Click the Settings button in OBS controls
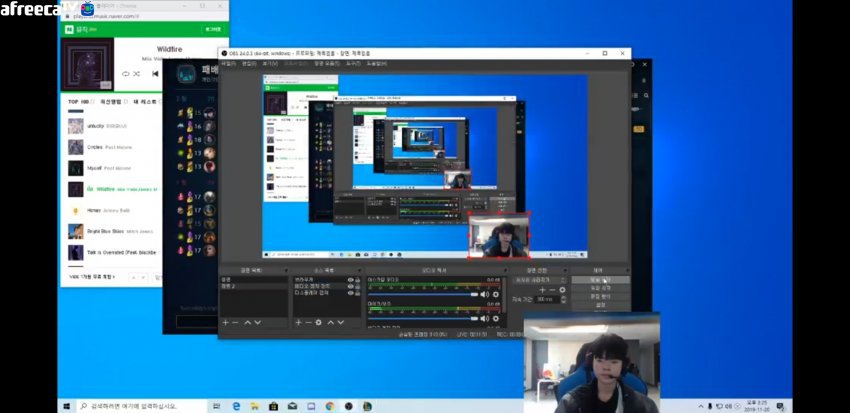The width and height of the screenshot is (850, 413). 600,304
